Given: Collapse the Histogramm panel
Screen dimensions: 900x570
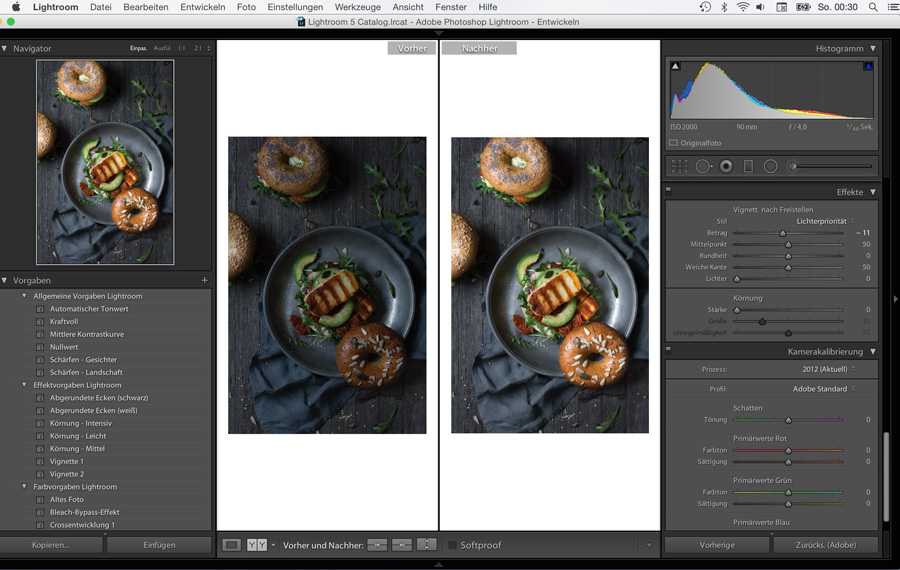Looking at the screenshot, I should (x=872, y=48).
